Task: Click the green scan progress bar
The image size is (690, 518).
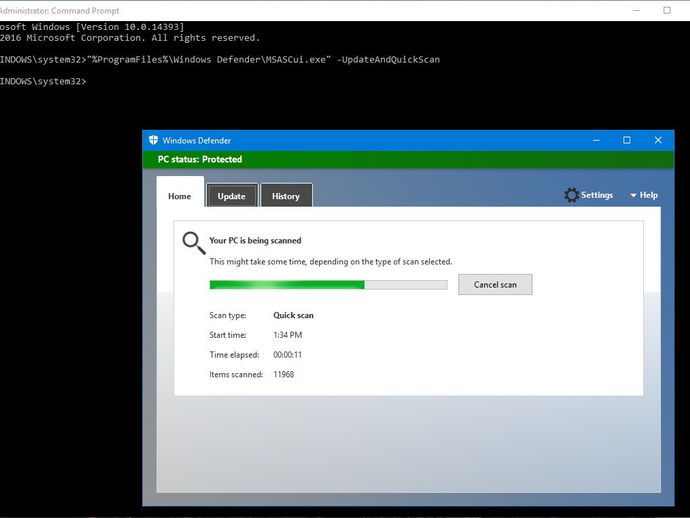Action: click(328, 285)
